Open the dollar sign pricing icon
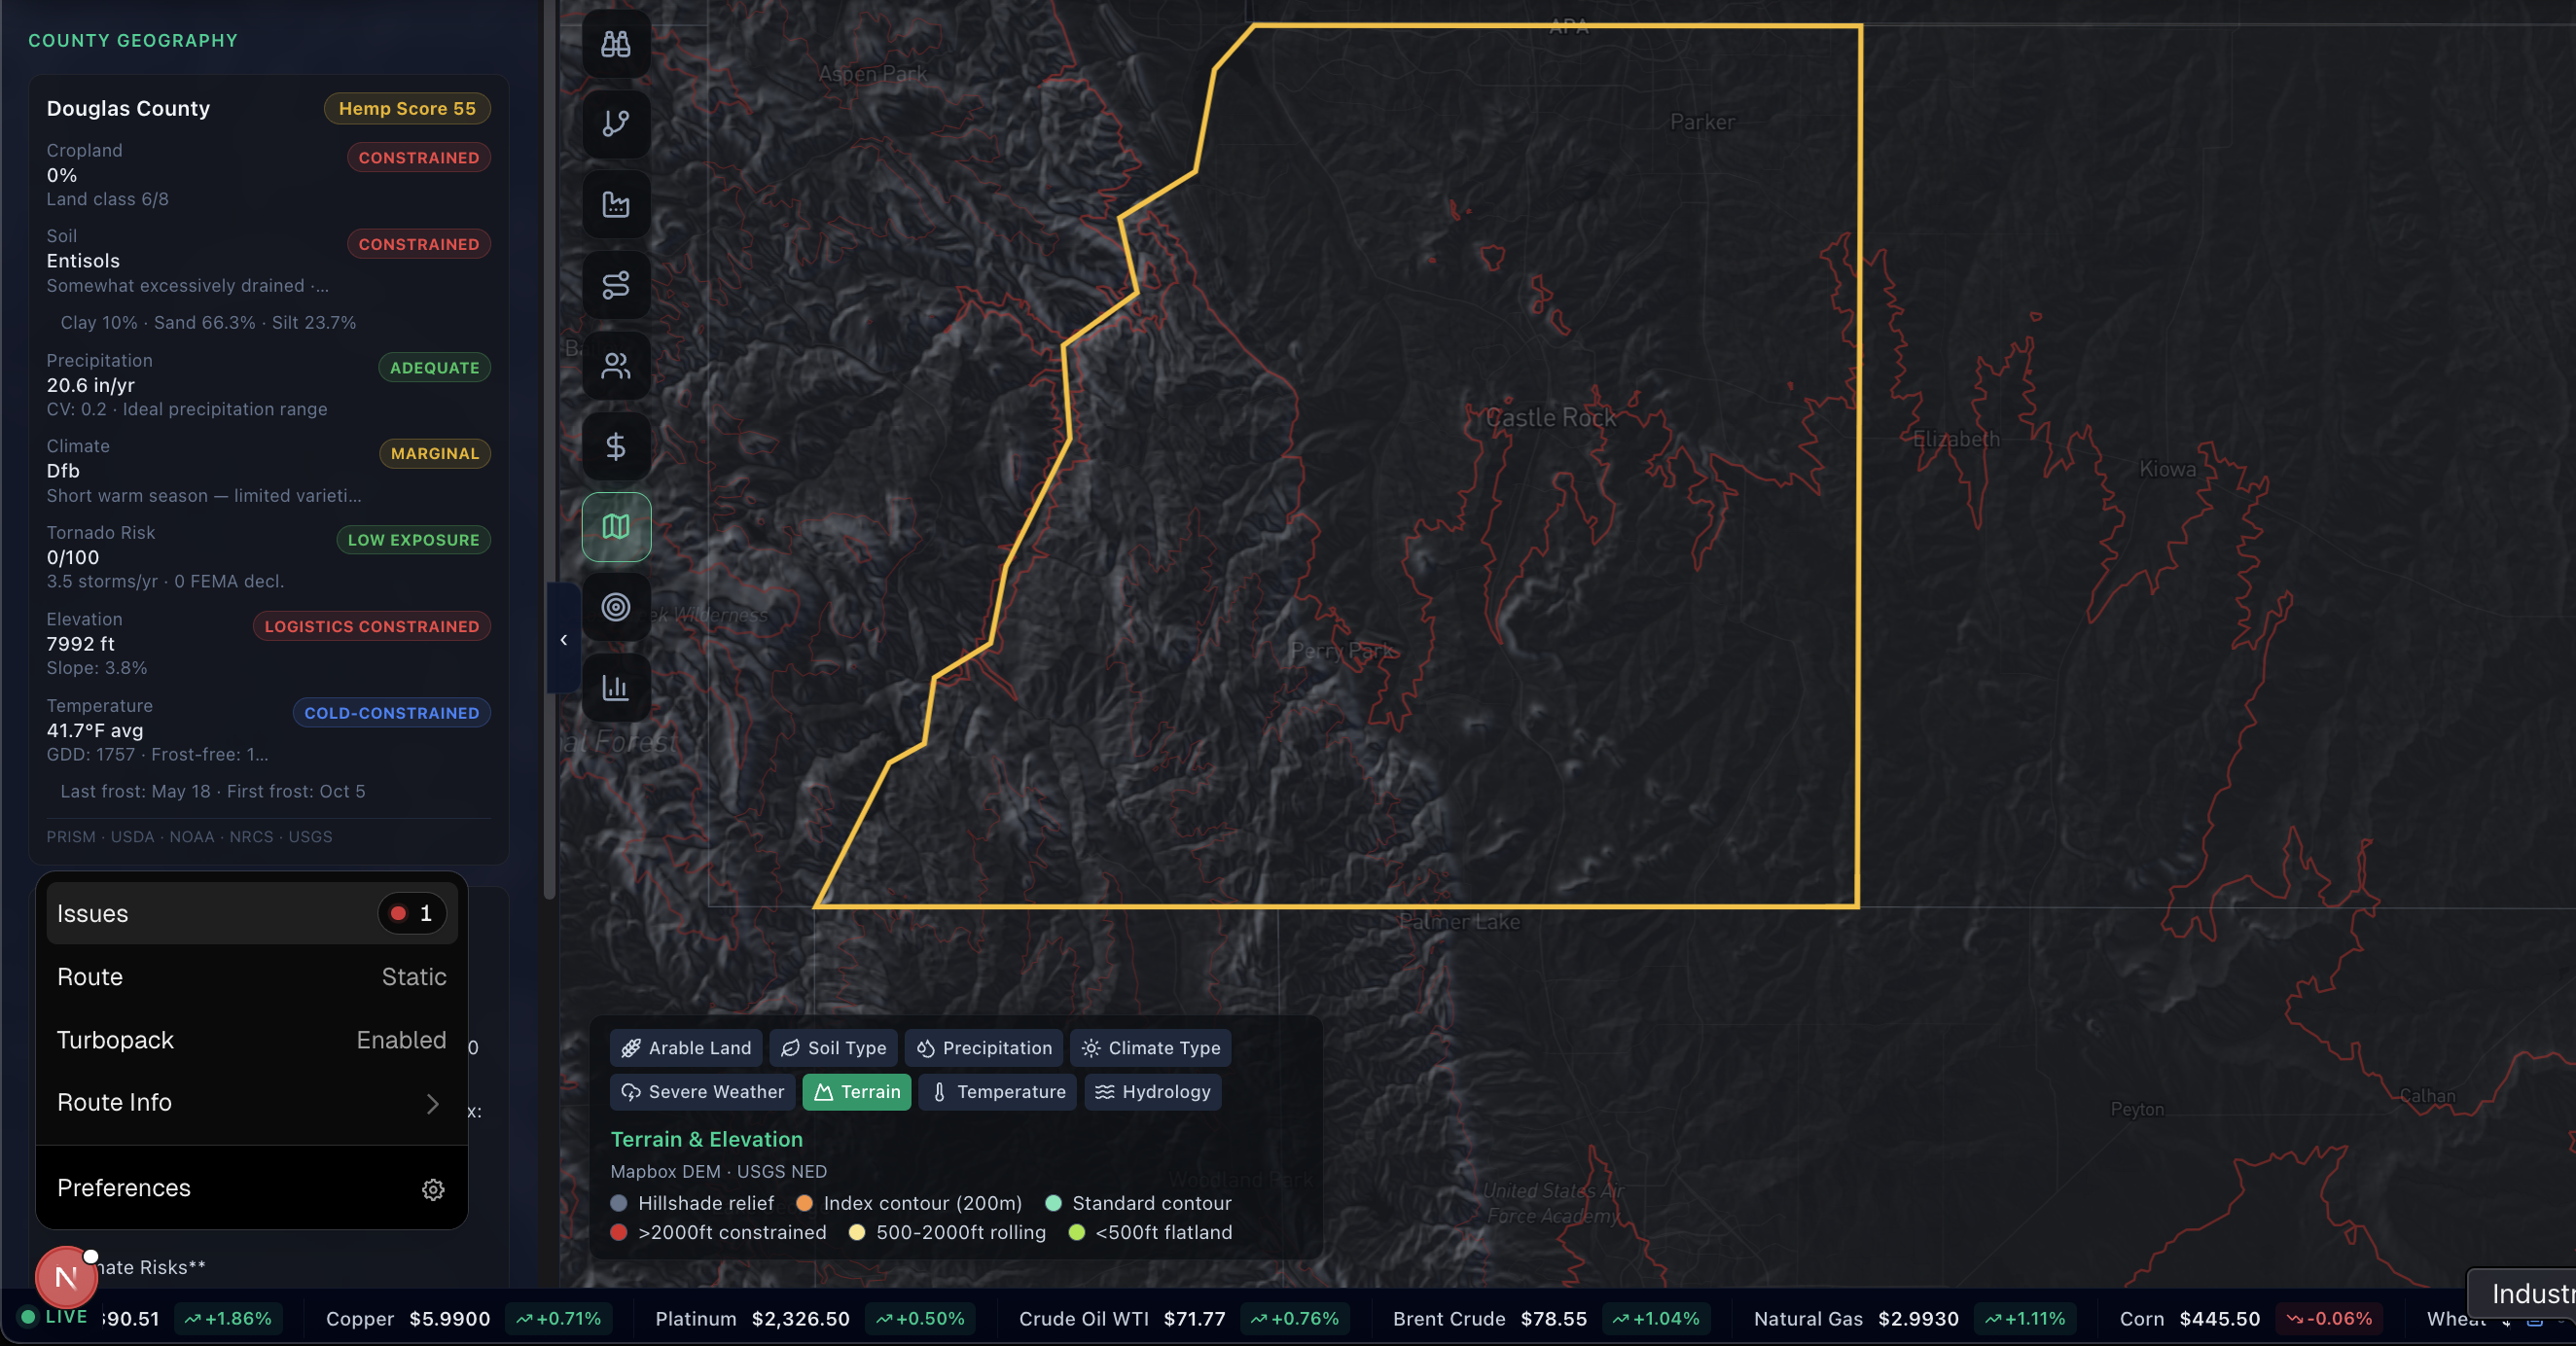The width and height of the screenshot is (2576, 1346). click(x=616, y=446)
